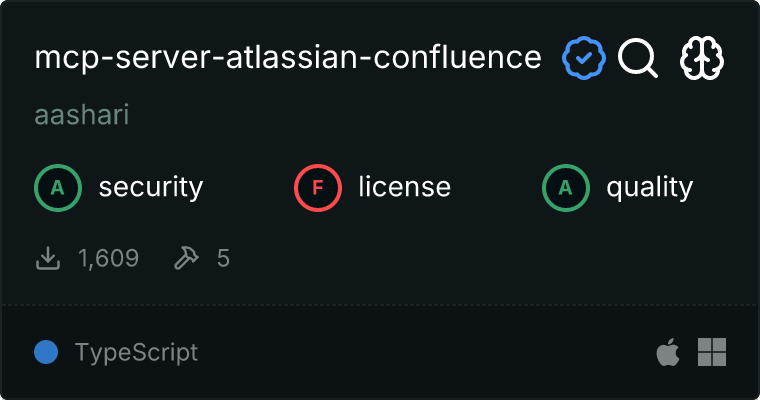
Task: Click the license label text
Action: (x=404, y=187)
